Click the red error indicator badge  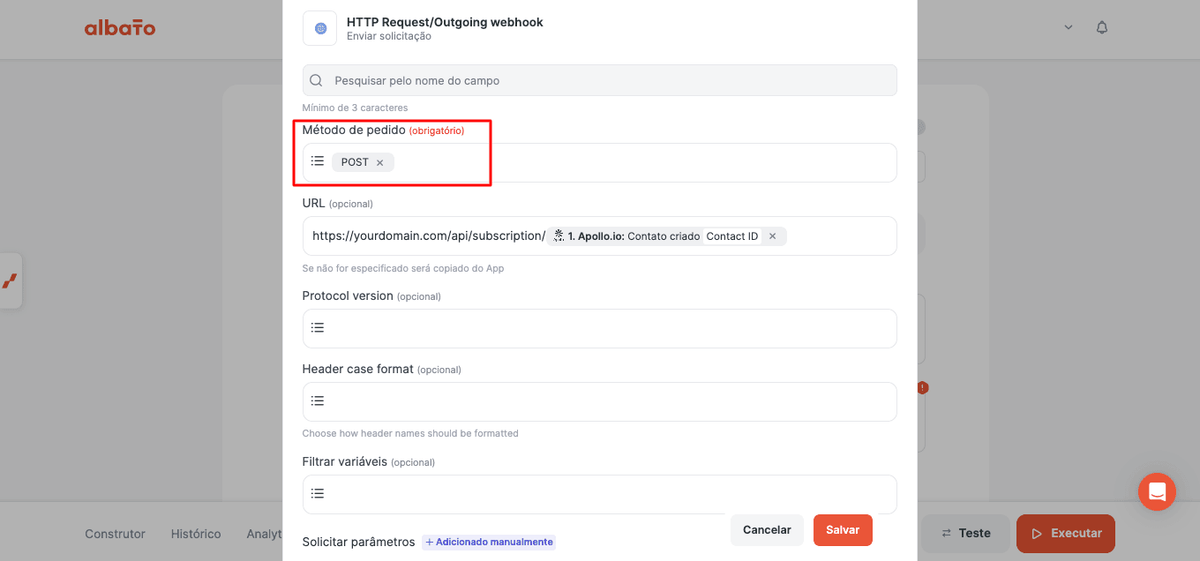tap(923, 388)
